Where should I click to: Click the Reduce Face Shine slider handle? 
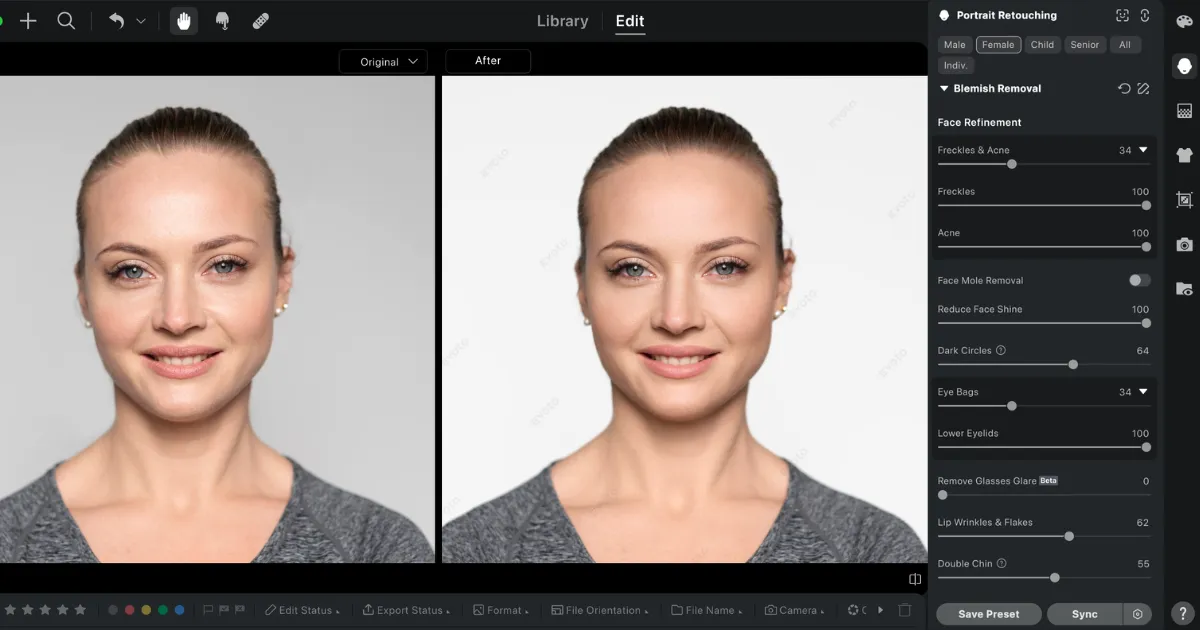(1146, 323)
